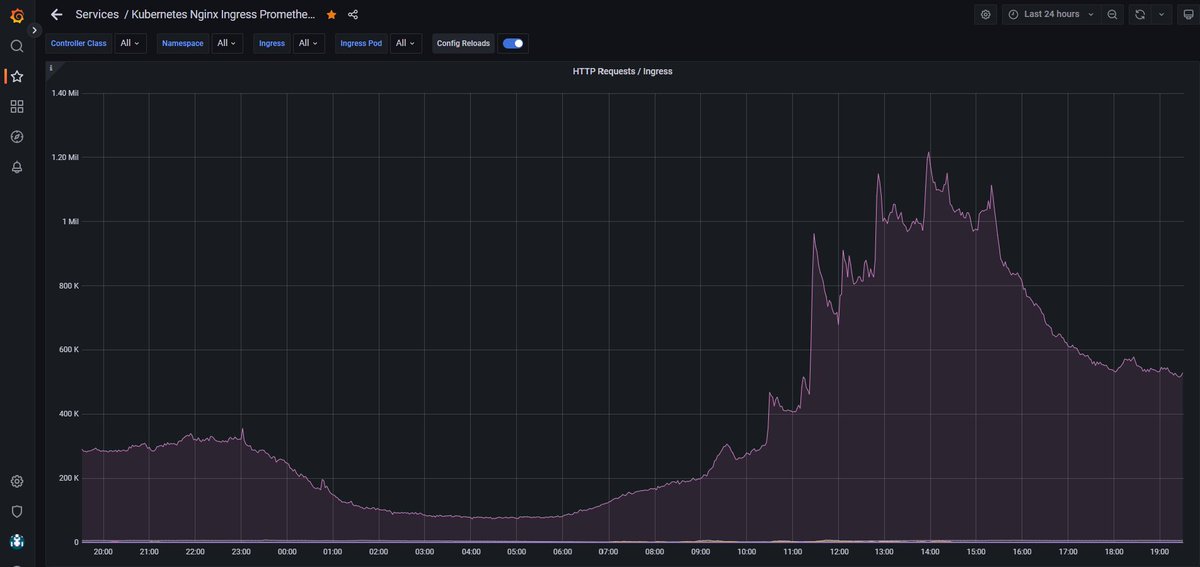Open the search dashboards icon
The height and width of the screenshot is (567, 1200).
17,46
